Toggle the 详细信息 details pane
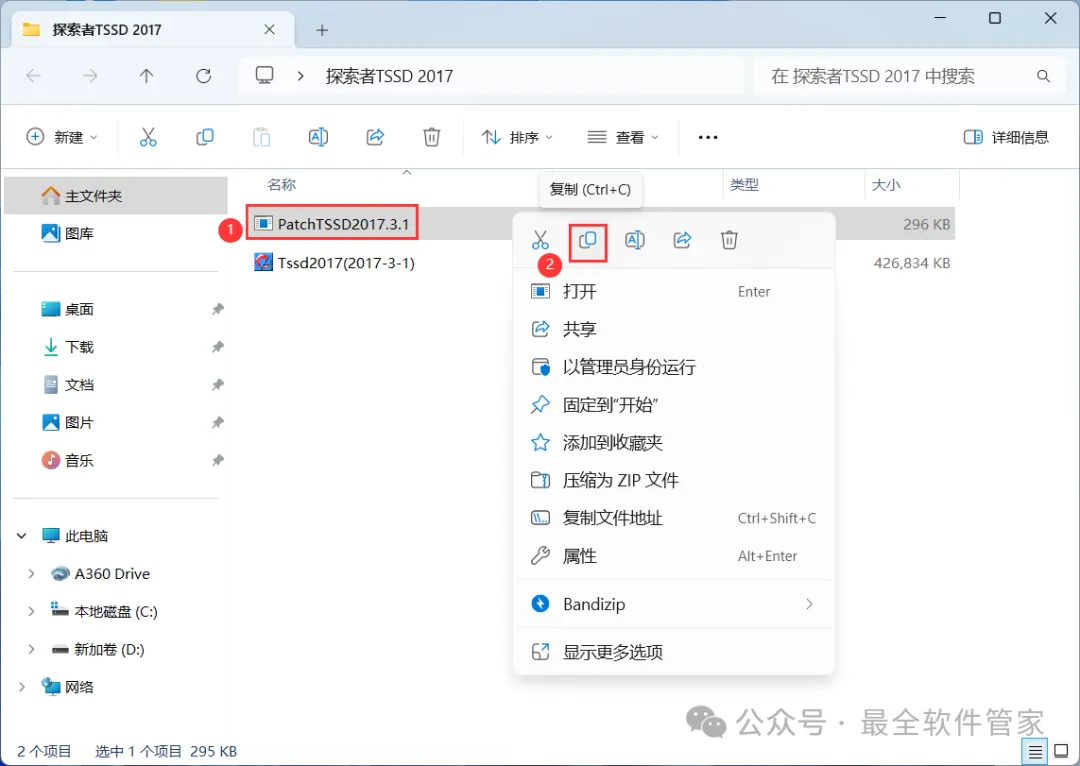This screenshot has width=1080, height=766. [x=1006, y=137]
